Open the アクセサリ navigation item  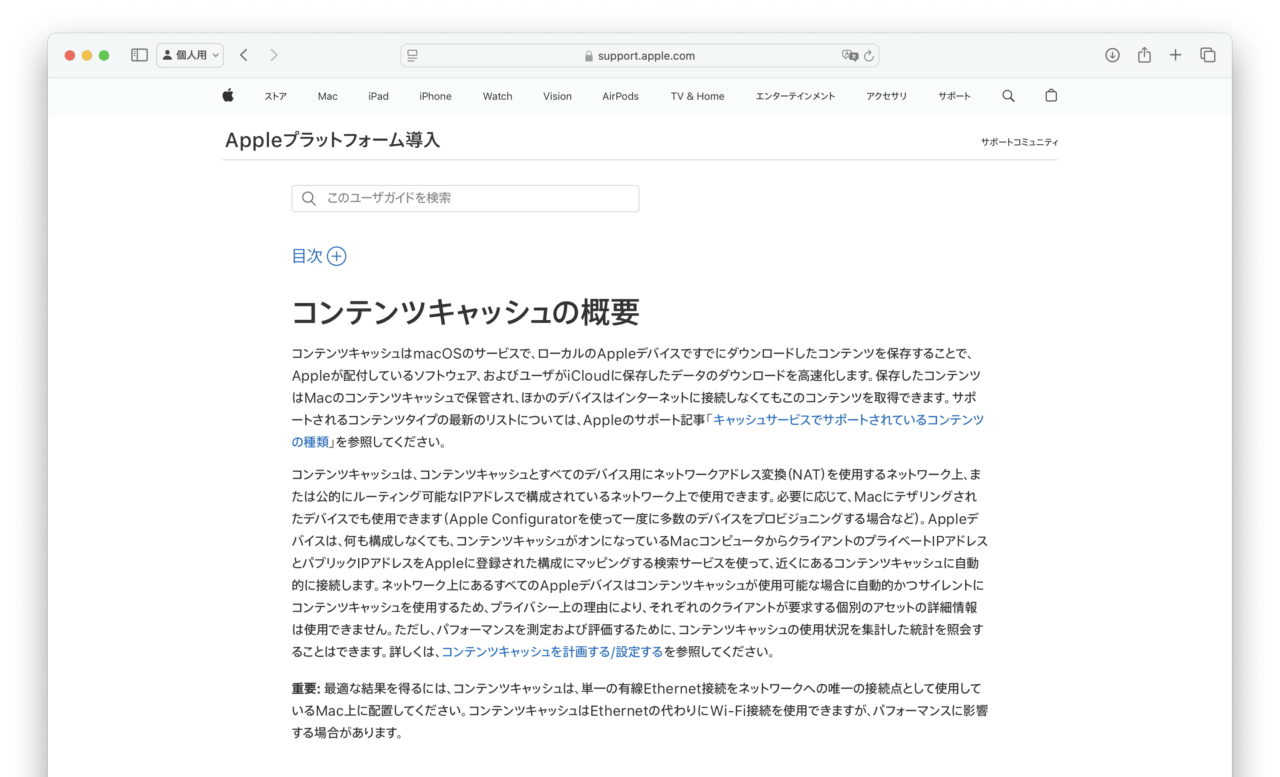click(x=887, y=97)
